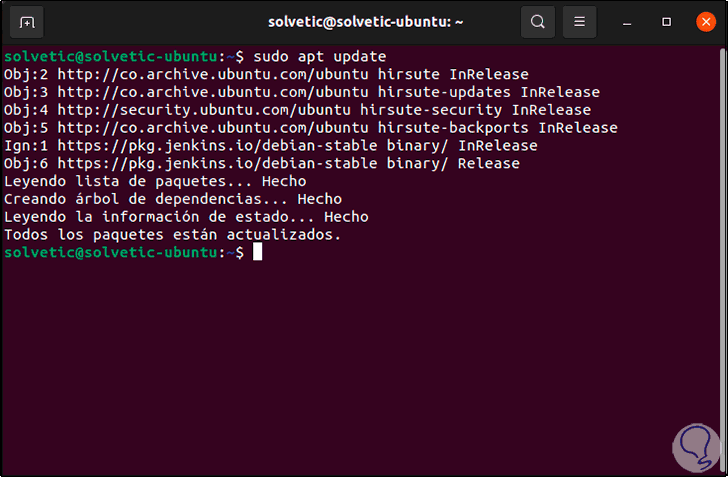Image resolution: width=728 pixels, height=477 pixels.
Task: Click the Obj:5 hirsute-backports InRelease line
Action: pos(311,128)
